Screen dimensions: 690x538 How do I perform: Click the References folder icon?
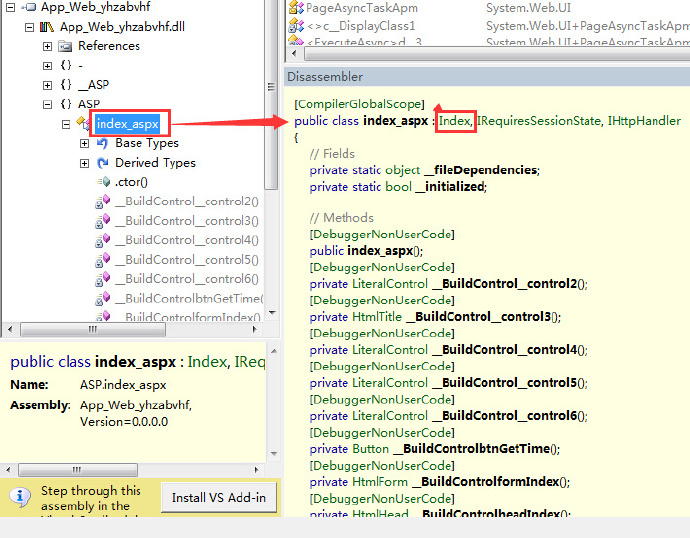(65, 46)
